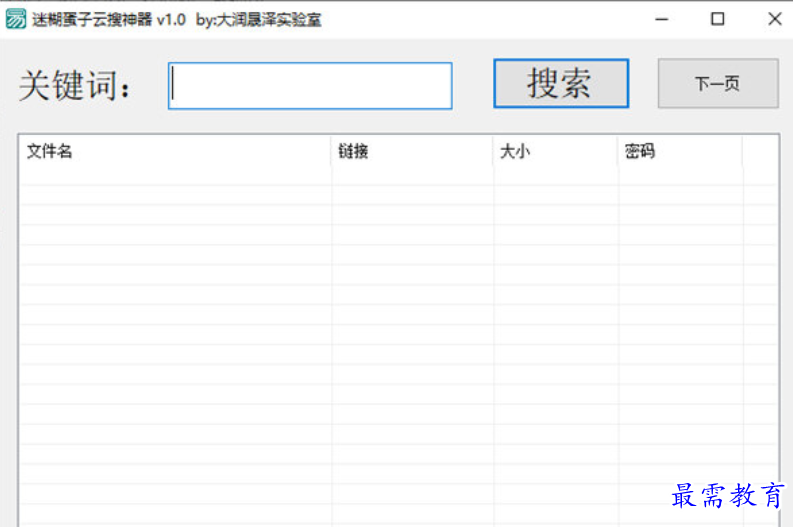This screenshot has height=527, width=793.
Task: Close the 迷糊蛋子云搜神器 window
Action: 775,19
